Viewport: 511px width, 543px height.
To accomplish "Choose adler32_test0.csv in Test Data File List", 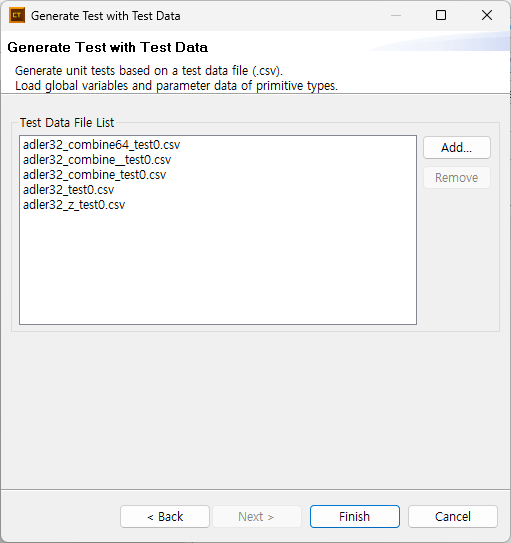I will click(69, 189).
